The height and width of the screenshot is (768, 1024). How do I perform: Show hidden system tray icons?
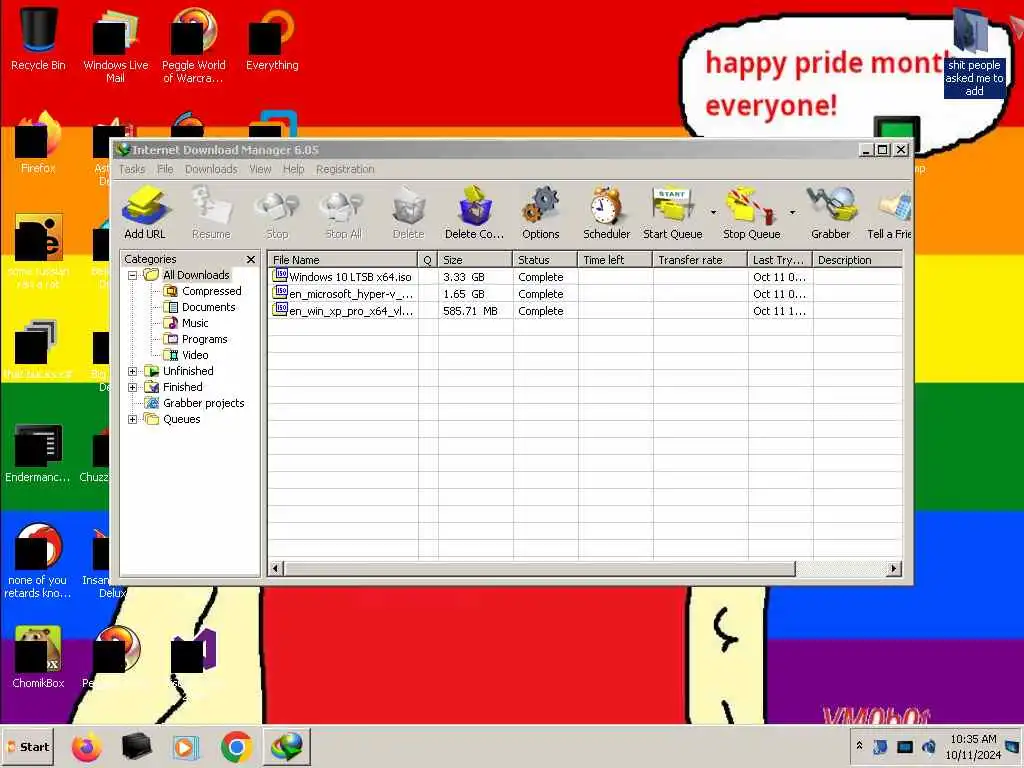click(x=859, y=745)
